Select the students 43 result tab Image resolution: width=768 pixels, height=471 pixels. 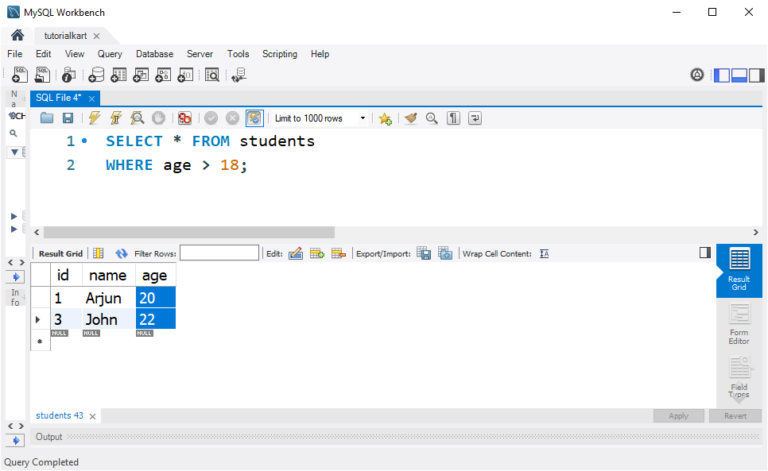click(x=59, y=416)
